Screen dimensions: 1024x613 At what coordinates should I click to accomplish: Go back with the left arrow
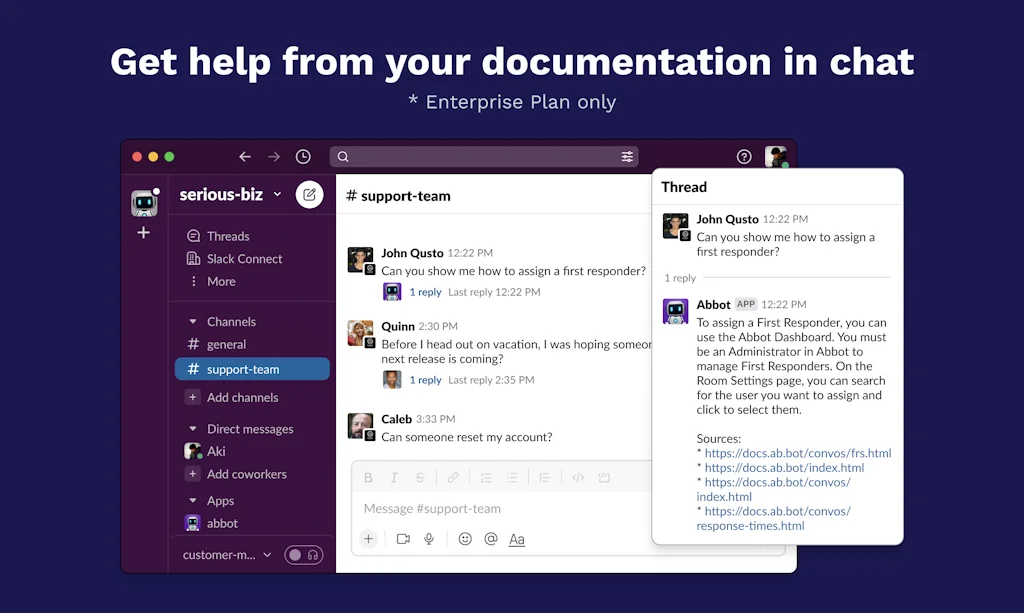pos(245,157)
